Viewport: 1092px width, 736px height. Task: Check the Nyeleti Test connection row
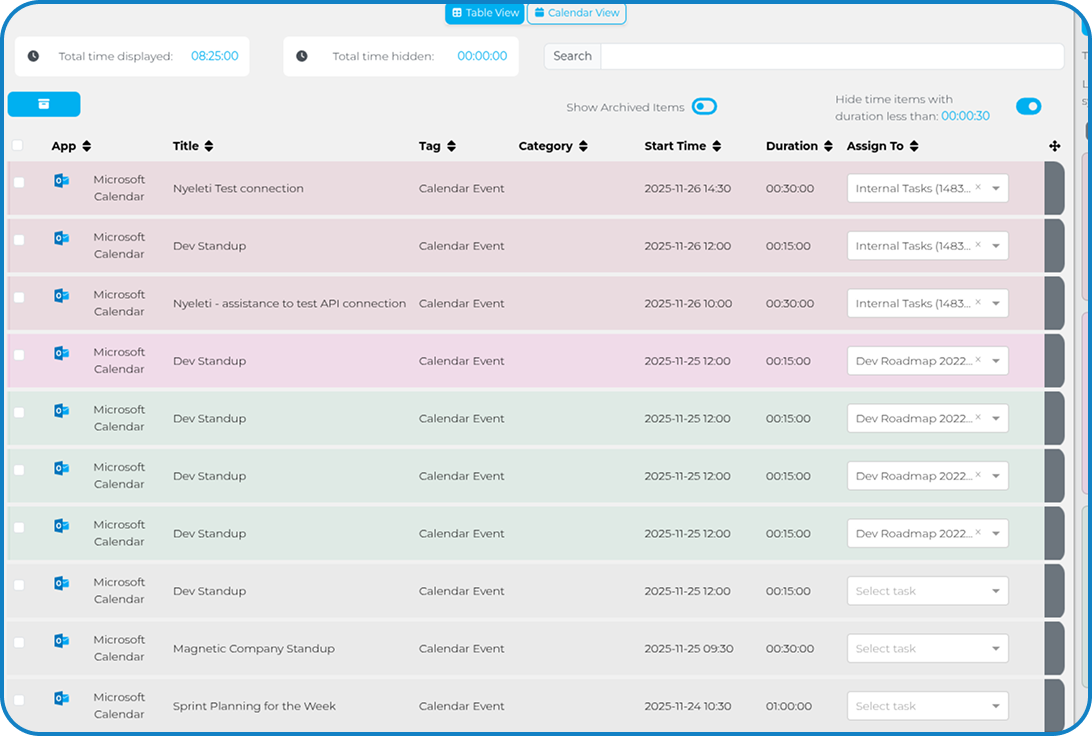tap(19, 182)
